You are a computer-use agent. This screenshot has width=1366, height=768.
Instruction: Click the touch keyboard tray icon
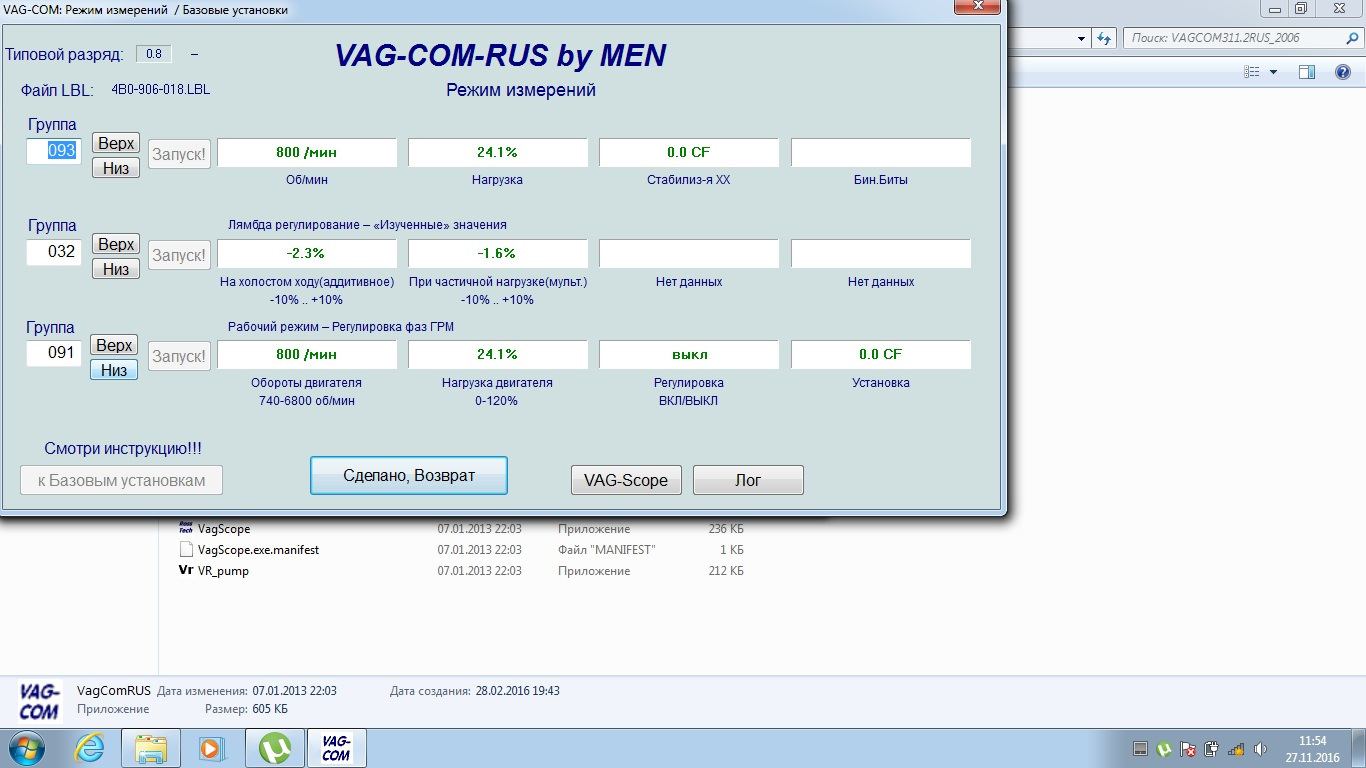[1140, 748]
